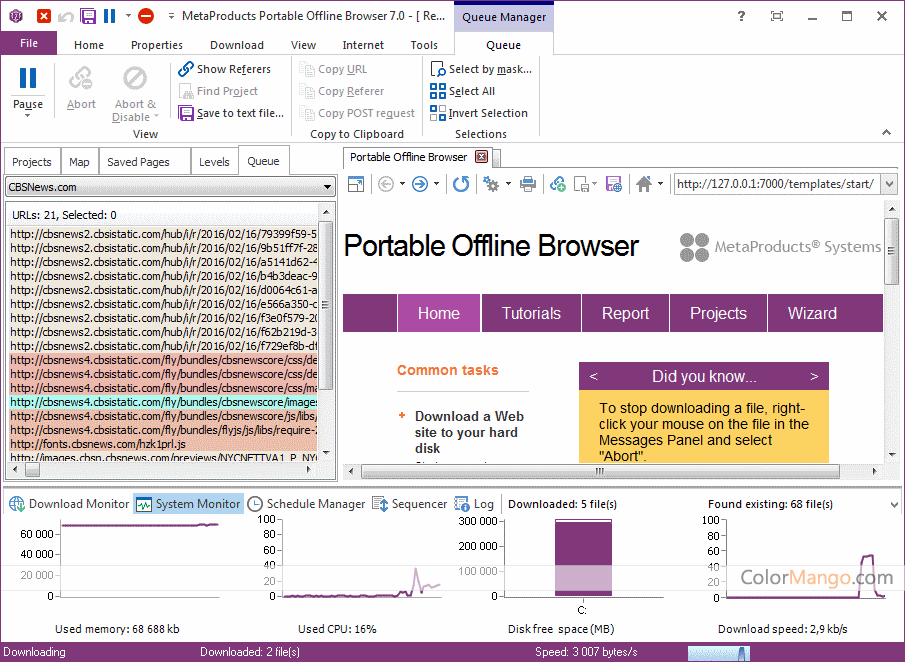Image resolution: width=905 pixels, height=662 pixels.
Task: Click the ribbon display options icon in title bar
Action: pyautogui.click(x=777, y=16)
